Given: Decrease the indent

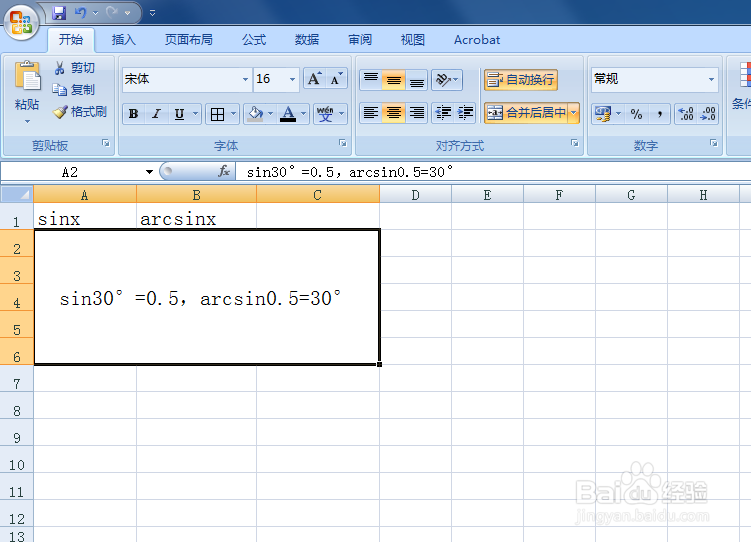Looking at the screenshot, I should [x=443, y=113].
